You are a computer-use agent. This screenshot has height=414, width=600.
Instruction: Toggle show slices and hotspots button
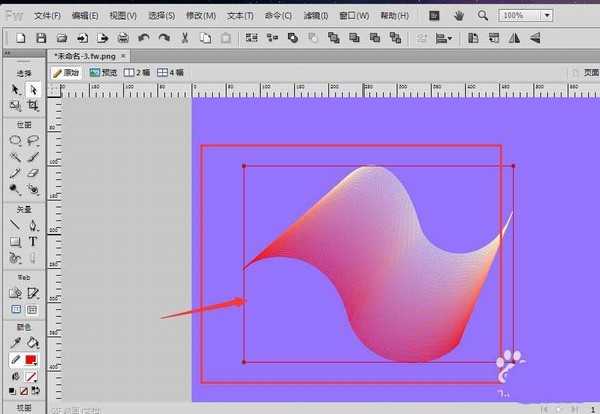(33, 310)
